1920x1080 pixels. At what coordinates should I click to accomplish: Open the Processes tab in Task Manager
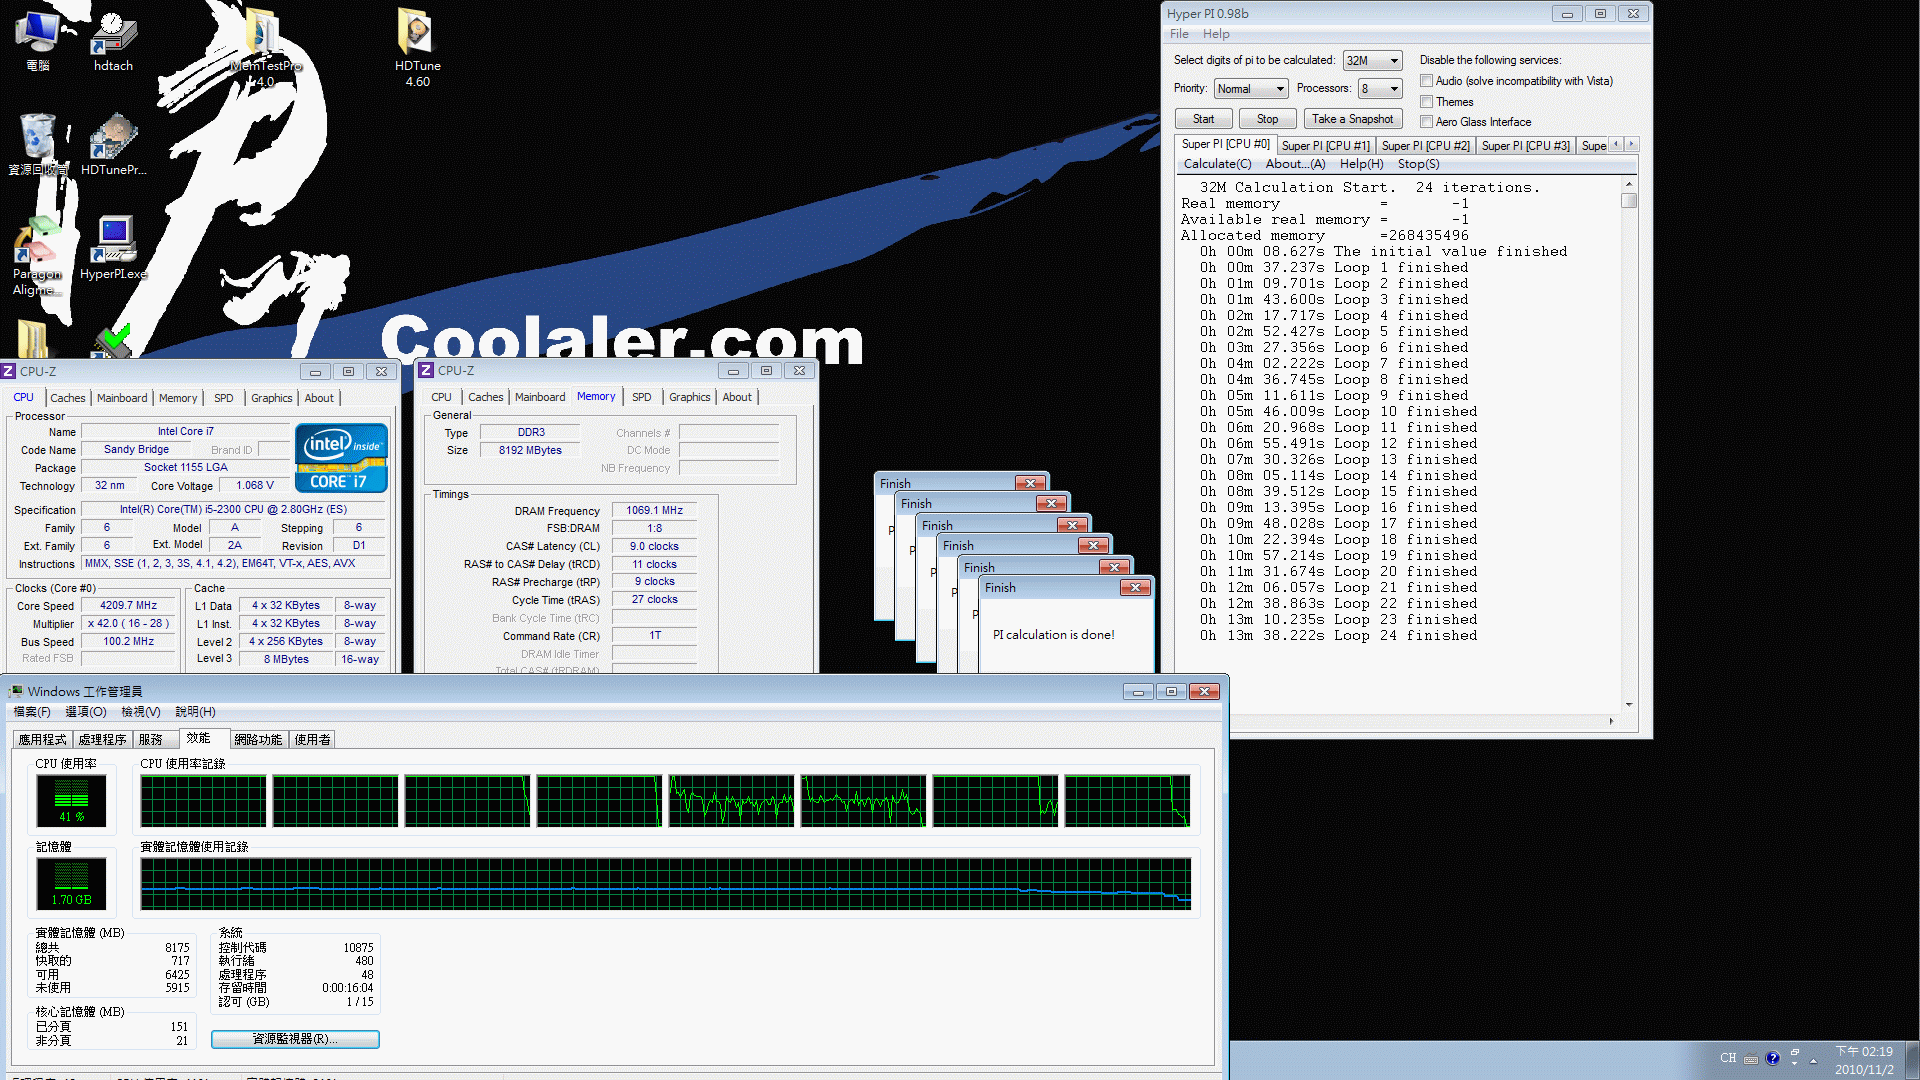[x=102, y=740]
